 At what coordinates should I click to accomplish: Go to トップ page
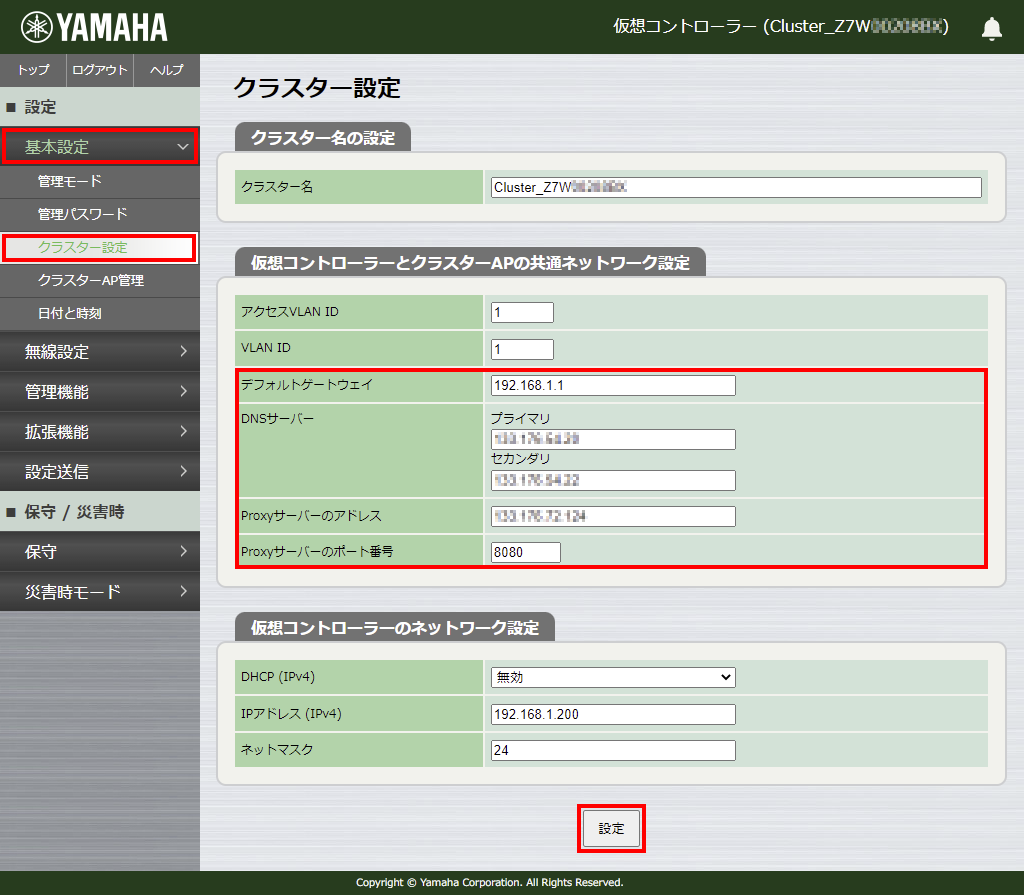33,70
